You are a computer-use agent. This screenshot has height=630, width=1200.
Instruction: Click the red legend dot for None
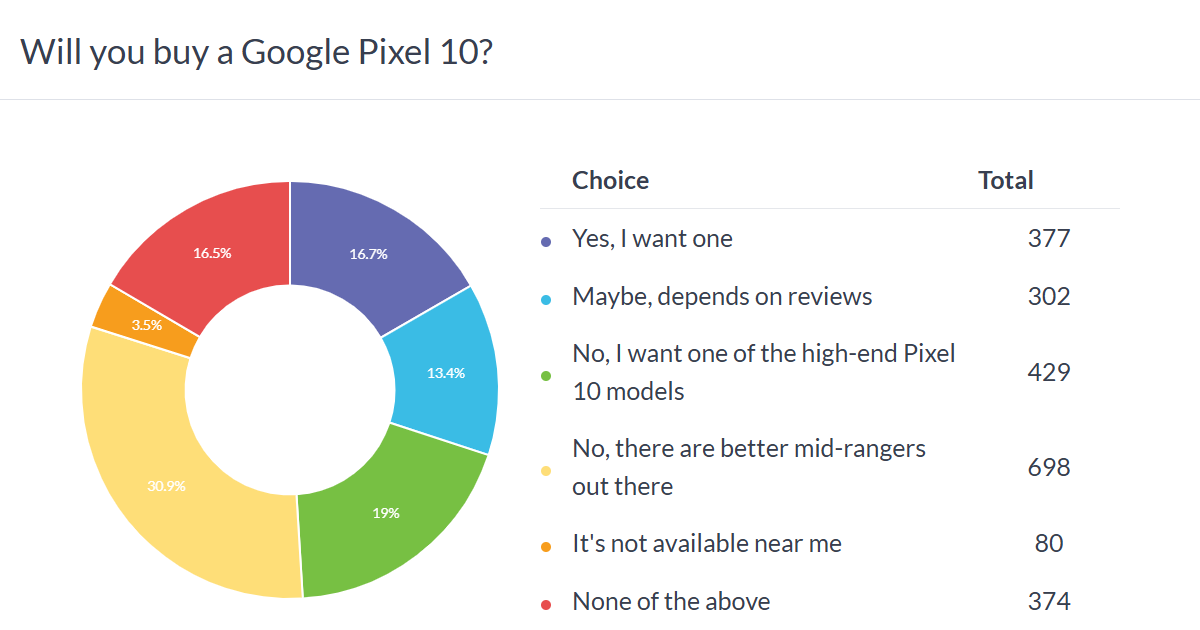coord(545,604)
